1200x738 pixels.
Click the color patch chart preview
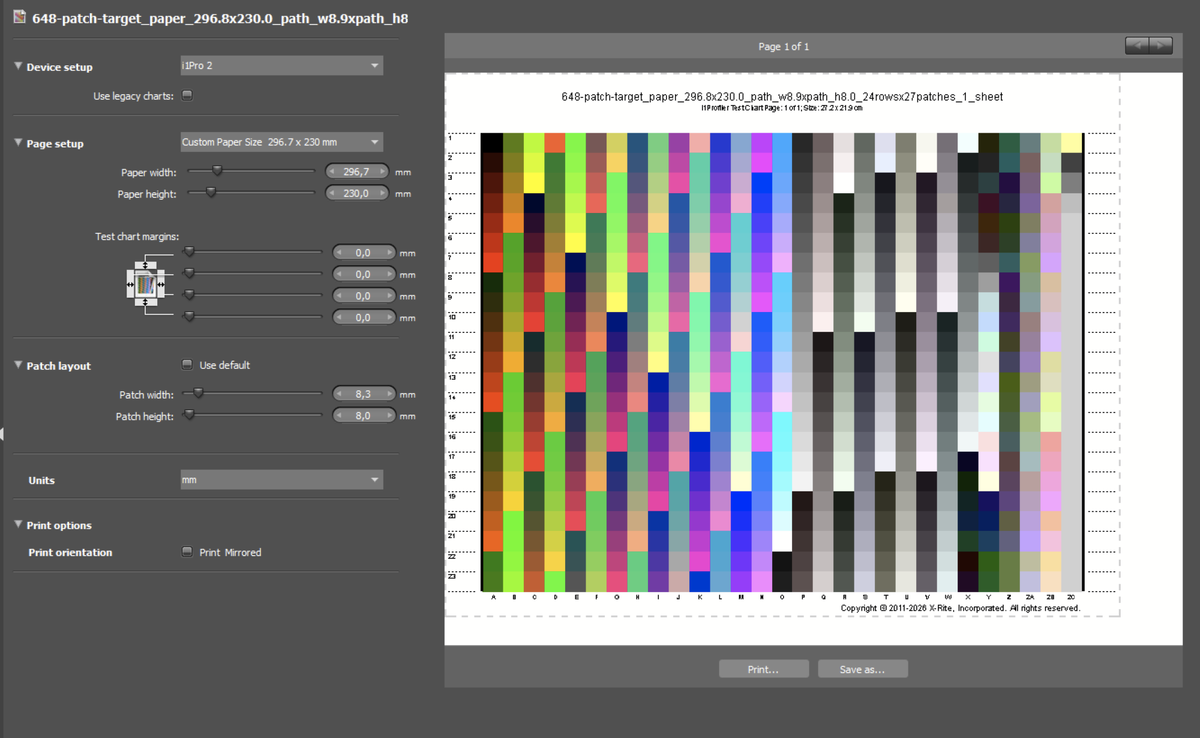coord(782,361)
